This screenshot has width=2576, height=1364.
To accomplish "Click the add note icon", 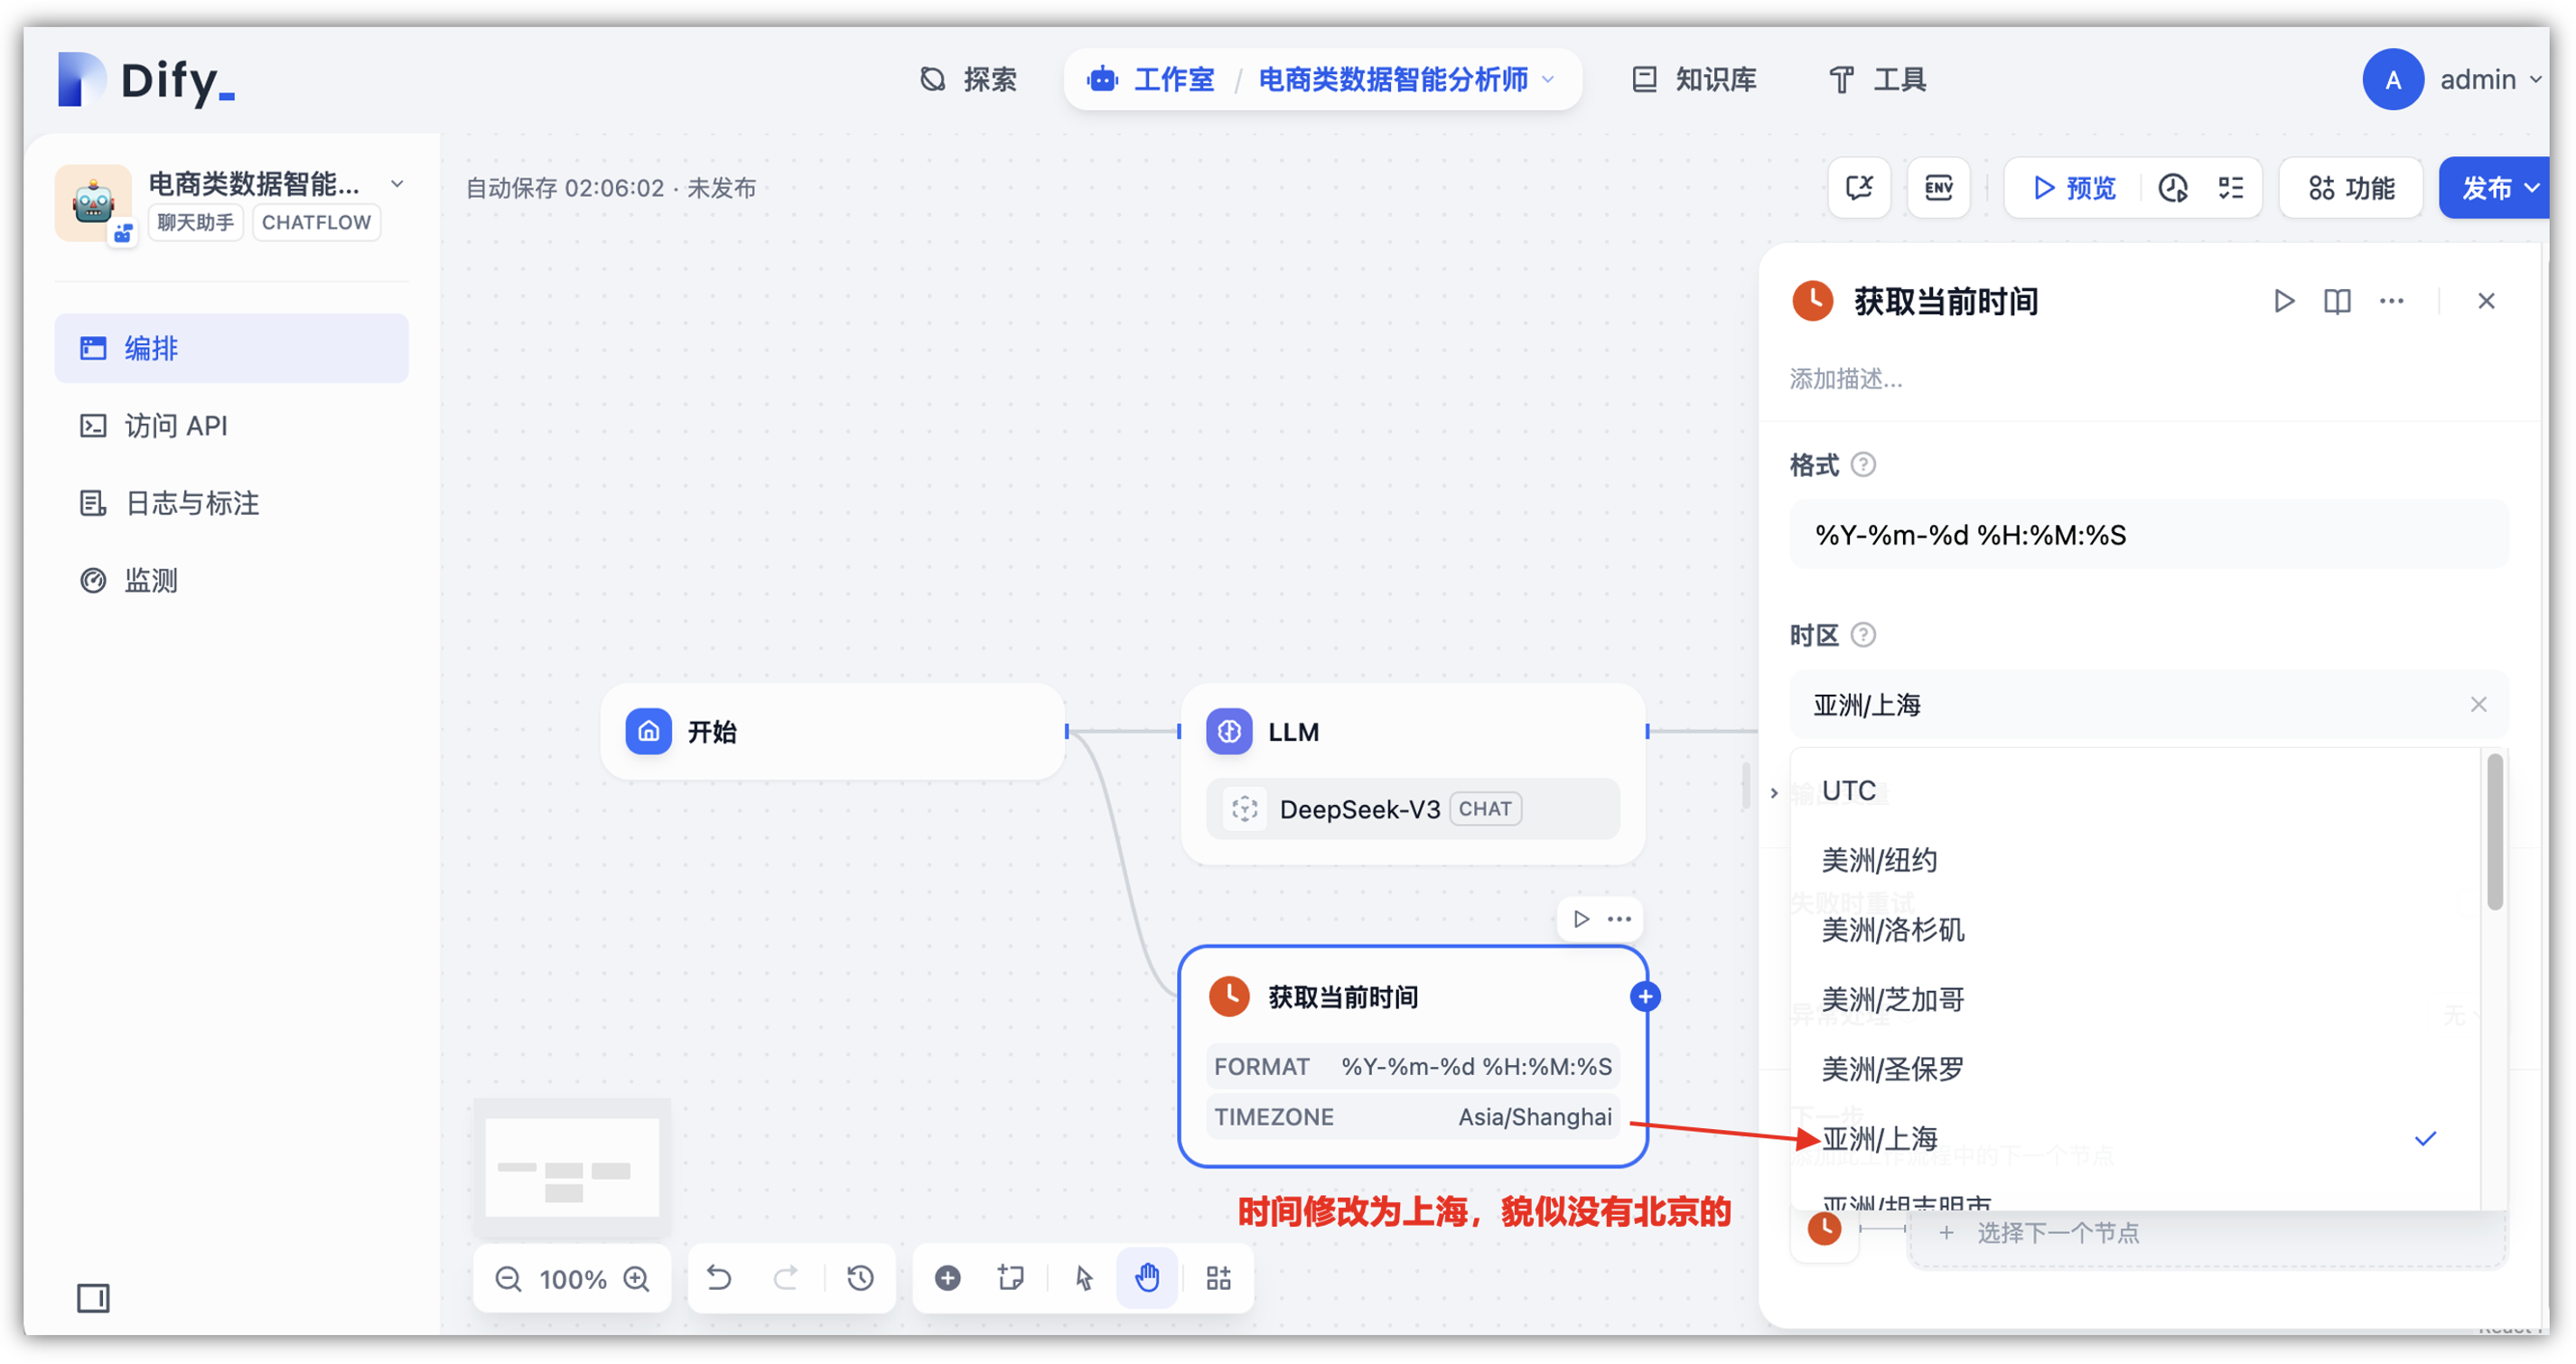I will (1011, 1278).
